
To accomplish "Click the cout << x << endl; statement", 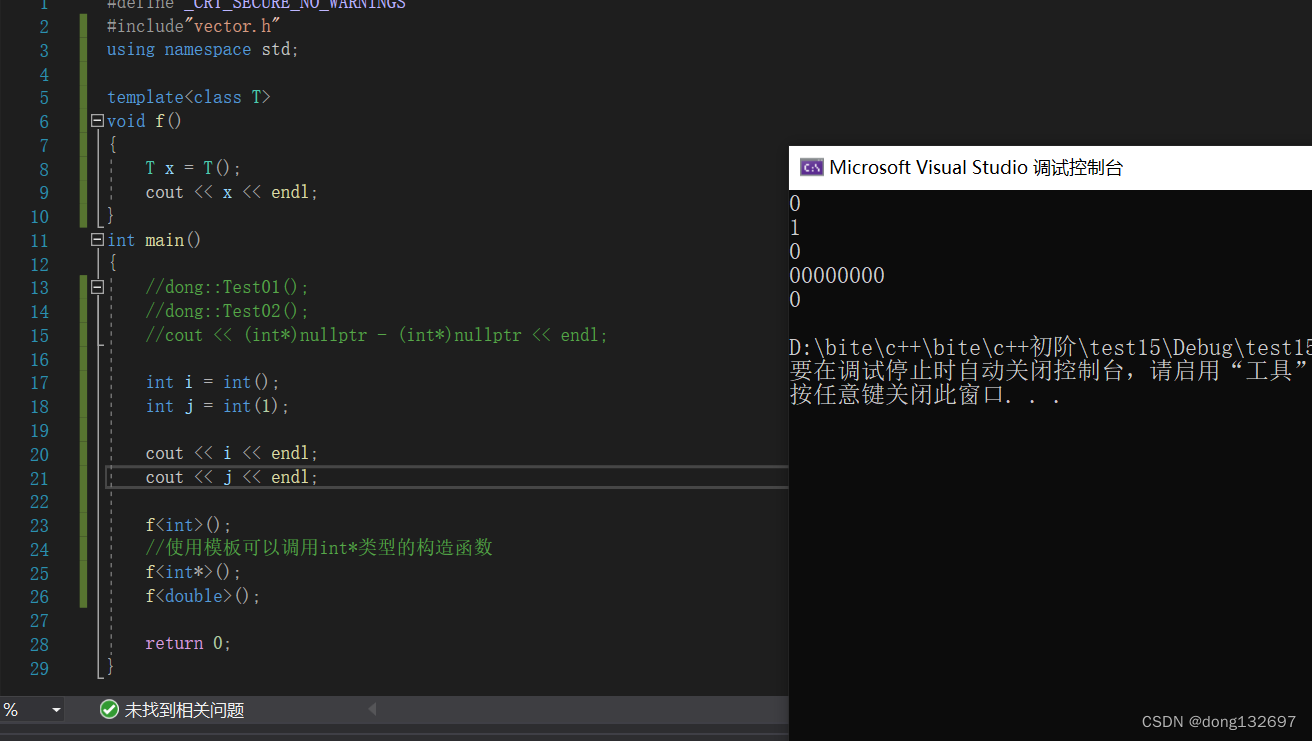I will pos(232,192).
